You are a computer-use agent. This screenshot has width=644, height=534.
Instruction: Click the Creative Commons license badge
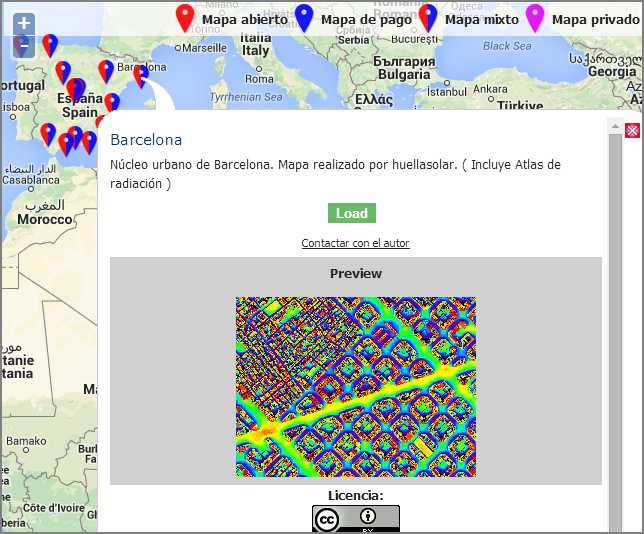click(x=355, y=519)
